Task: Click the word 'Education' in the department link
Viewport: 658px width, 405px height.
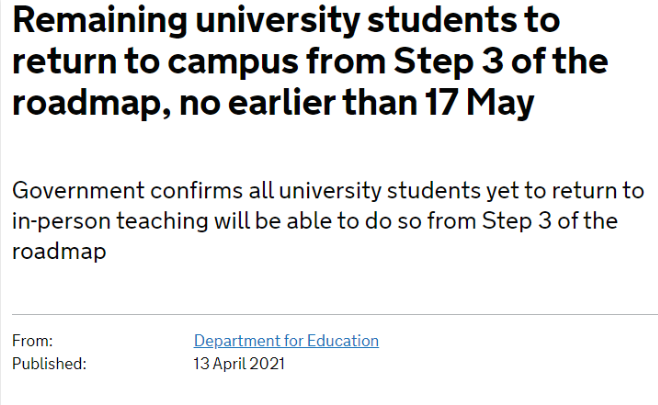Action: coord(343,341)
